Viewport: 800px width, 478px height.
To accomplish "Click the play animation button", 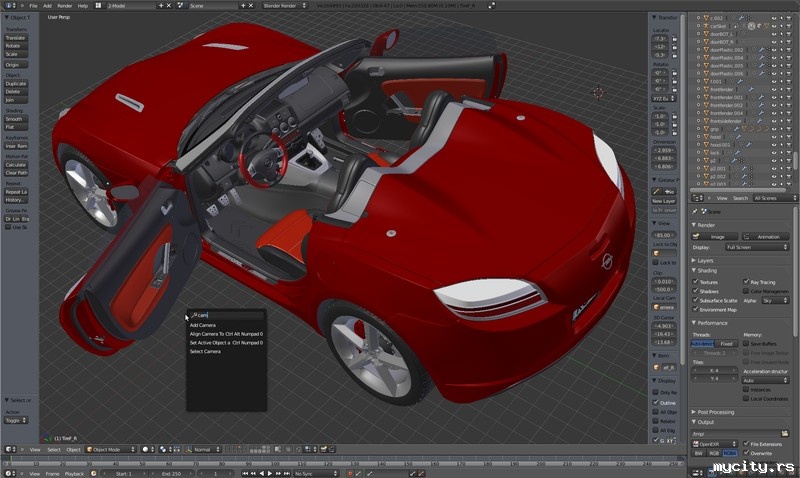I will coord(270,473).
